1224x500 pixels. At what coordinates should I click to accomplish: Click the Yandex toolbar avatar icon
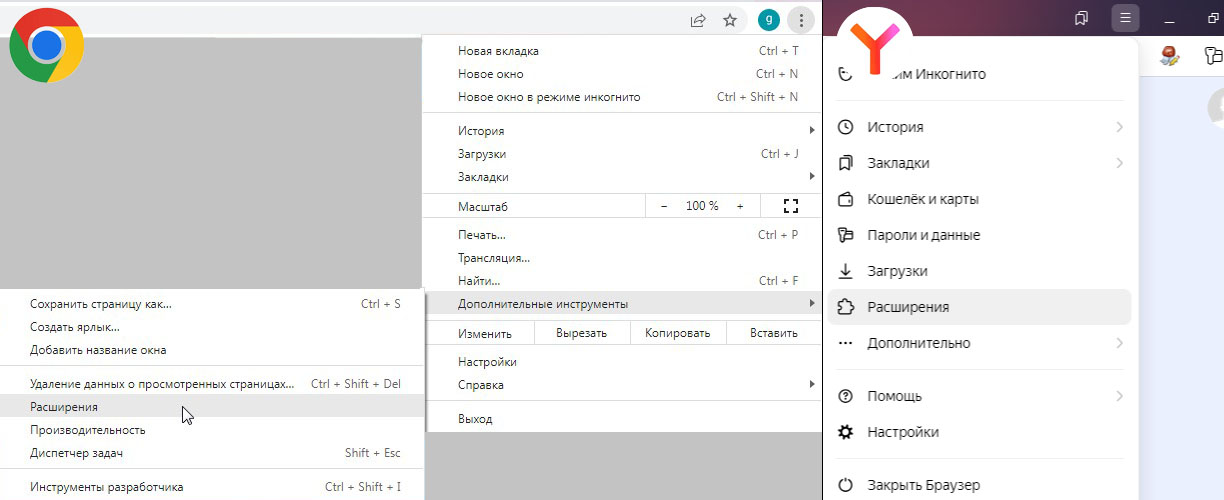point(1170,55)
